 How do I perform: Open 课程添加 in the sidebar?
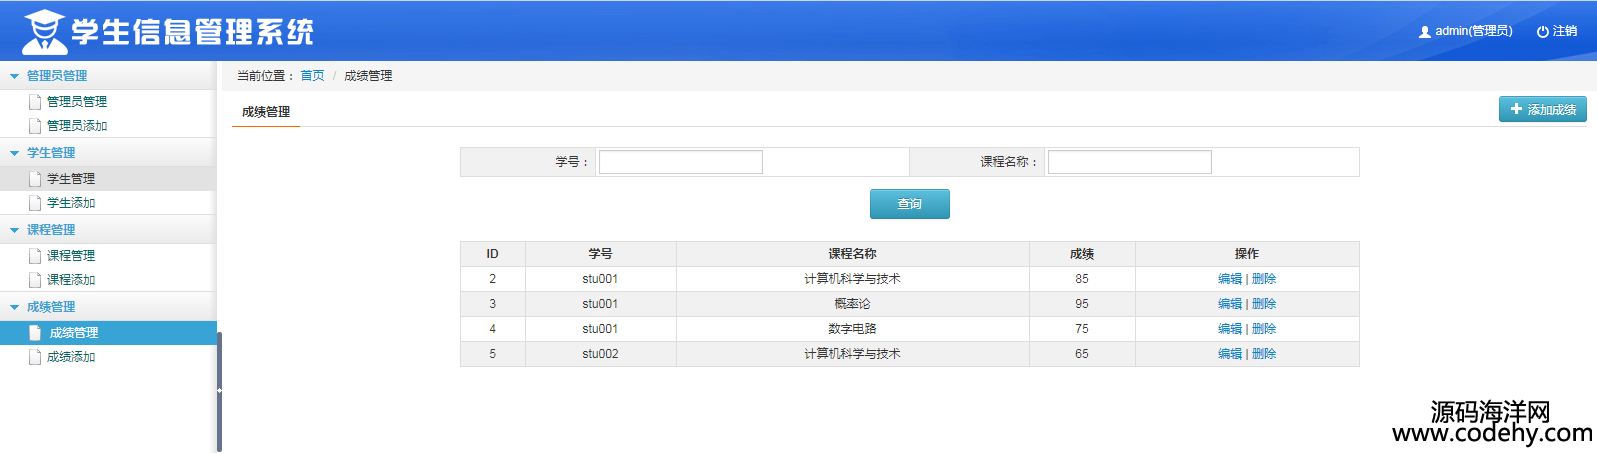click(x=71, y=280)
